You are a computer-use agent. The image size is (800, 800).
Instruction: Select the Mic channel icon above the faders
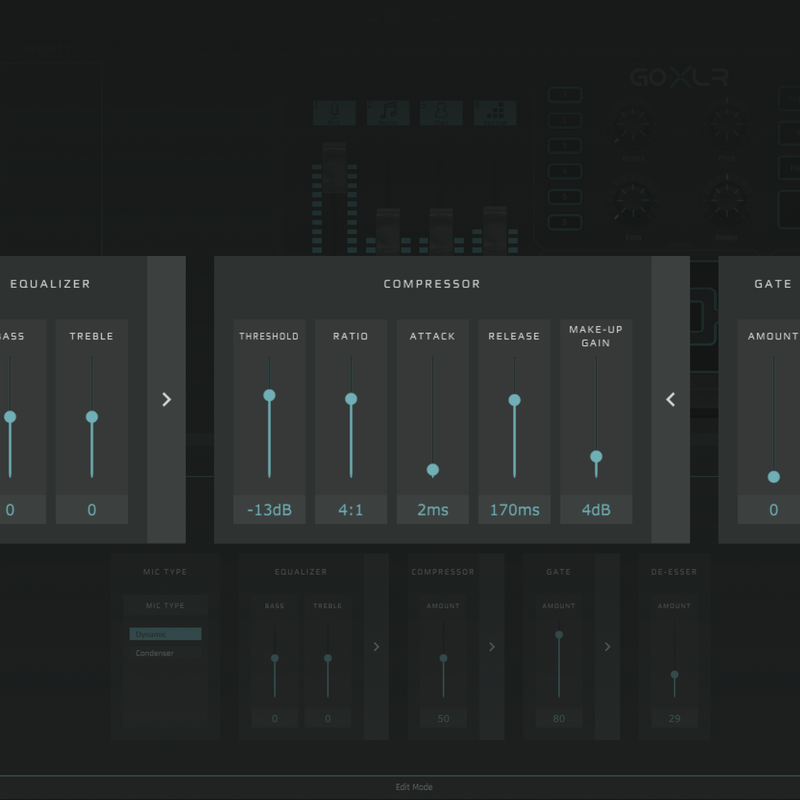pyautogui.click(x=334, y=113)
